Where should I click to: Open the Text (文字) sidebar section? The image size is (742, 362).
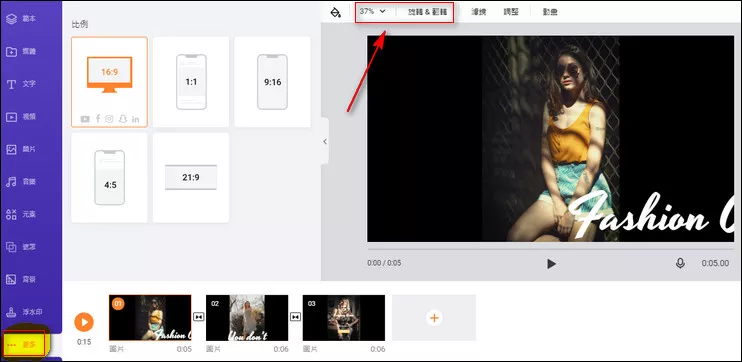coord(21,84)
